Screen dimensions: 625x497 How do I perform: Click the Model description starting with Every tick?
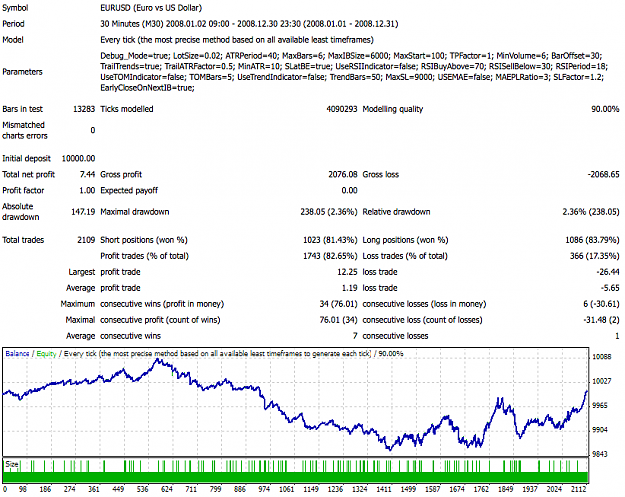click(237, 40)
